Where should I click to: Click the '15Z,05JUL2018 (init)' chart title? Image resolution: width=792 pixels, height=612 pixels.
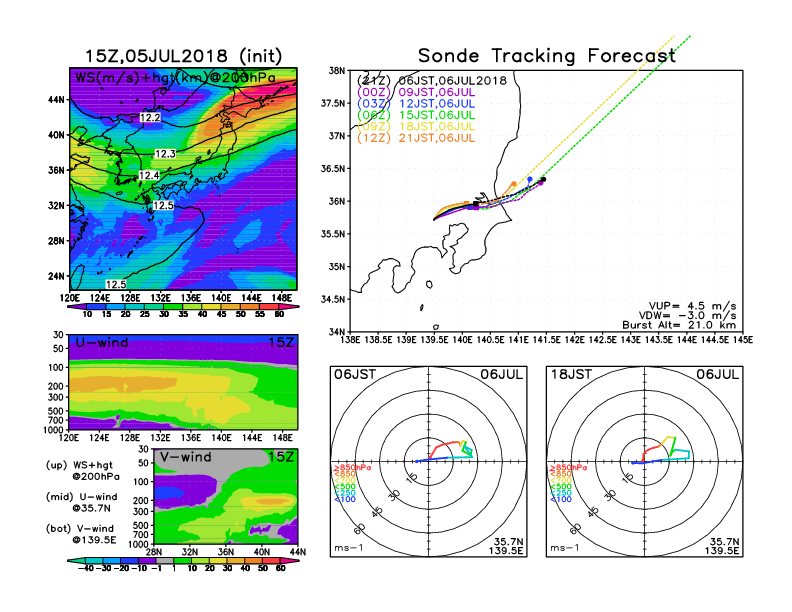coord(183,56)
